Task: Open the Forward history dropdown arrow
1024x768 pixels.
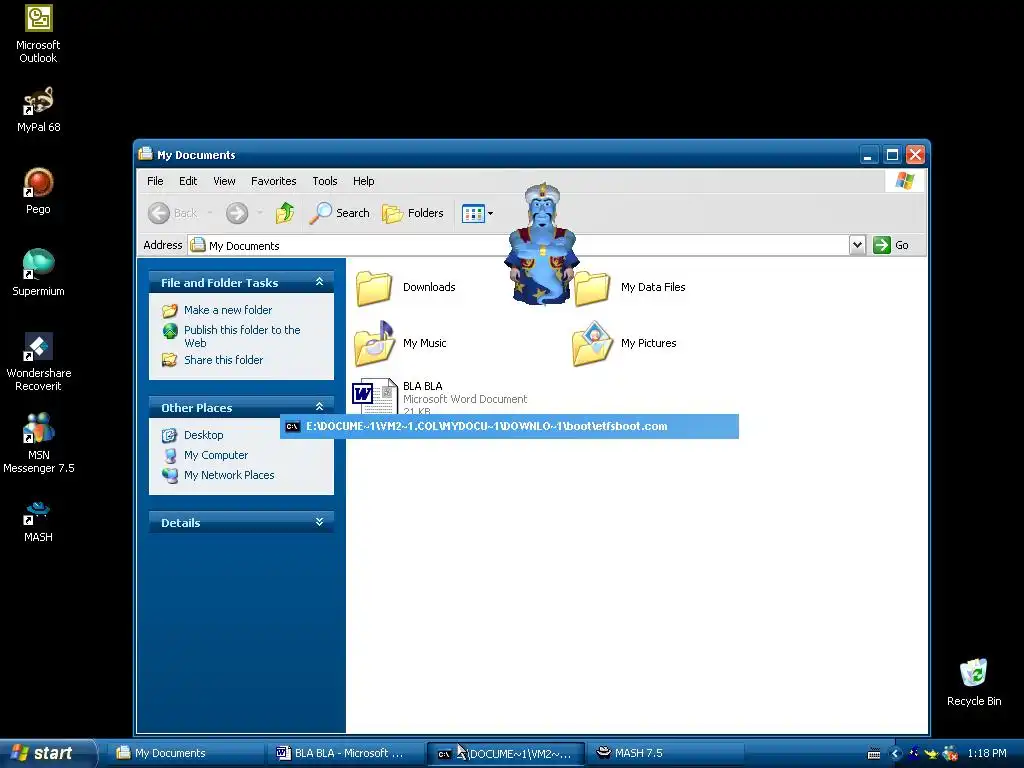Action: 260,213
